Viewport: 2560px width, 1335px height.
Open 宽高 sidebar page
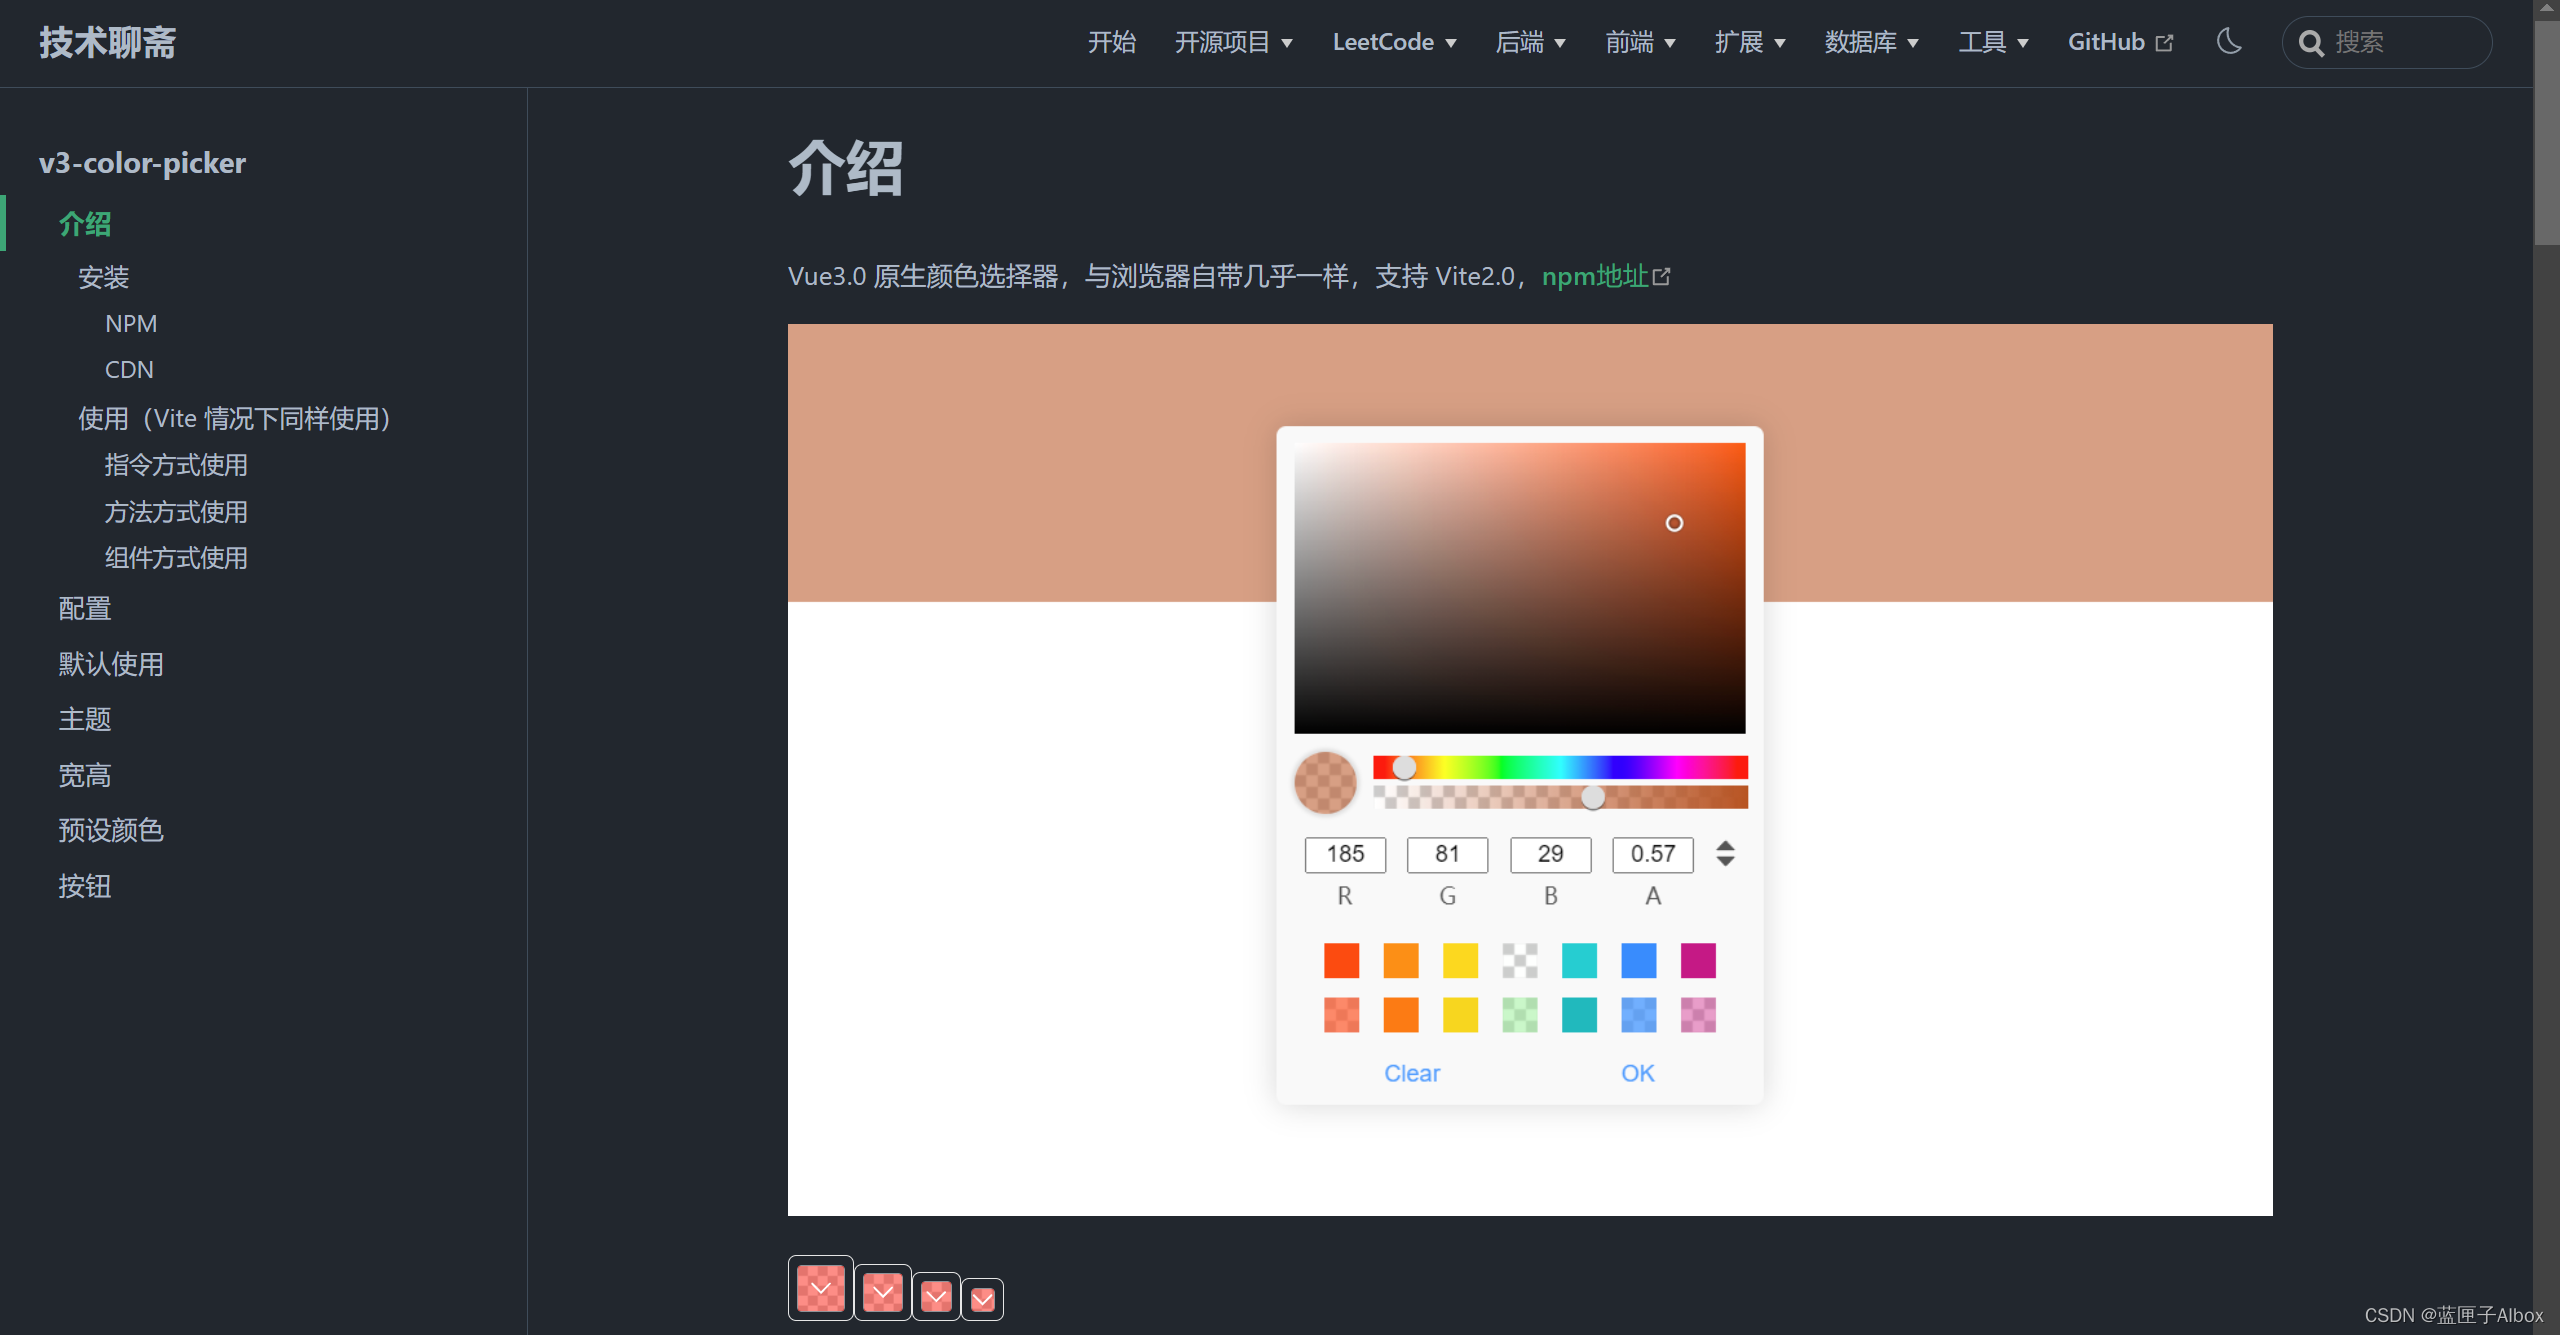pos(85,775)
